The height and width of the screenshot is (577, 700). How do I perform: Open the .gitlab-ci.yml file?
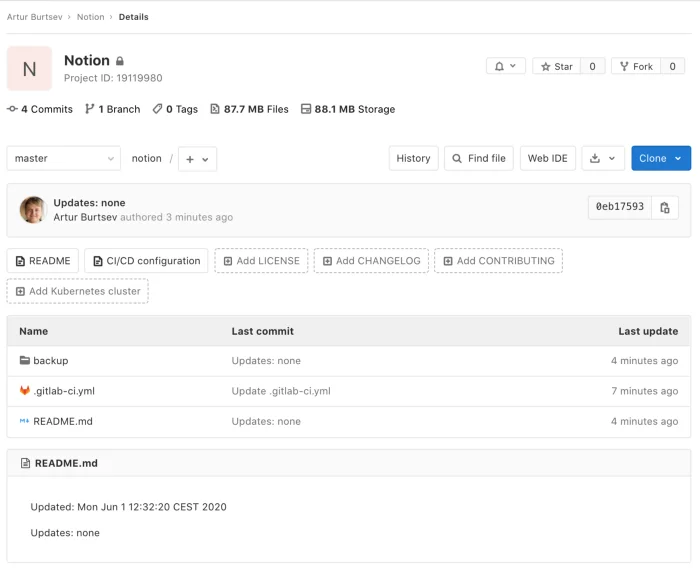point(64,391)
